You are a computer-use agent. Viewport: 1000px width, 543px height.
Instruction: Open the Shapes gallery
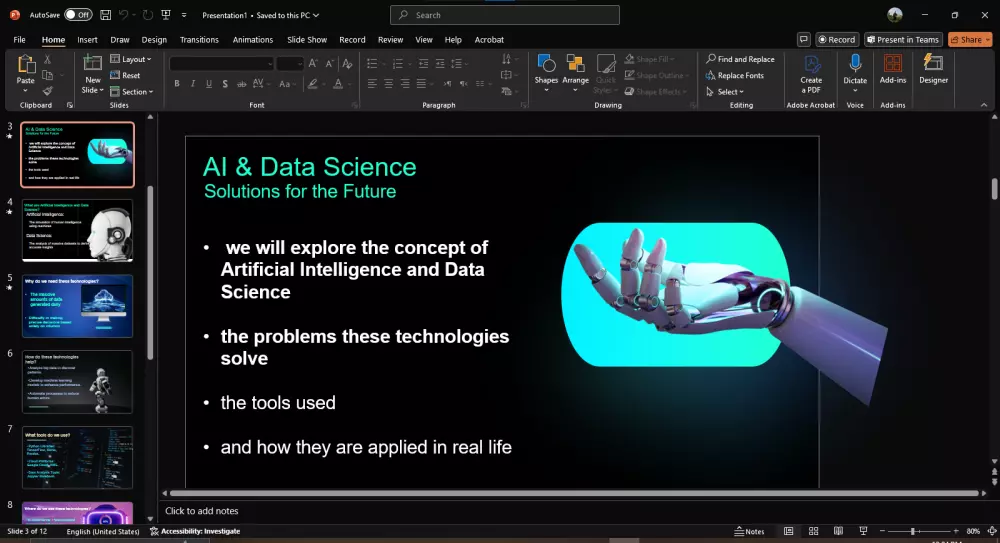tap(546, 73)
